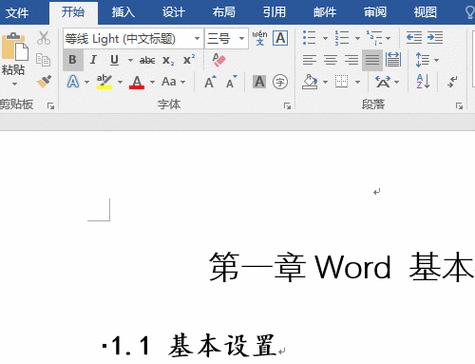Open multilevel list dropdown arrow
Viewport: 475px width, 364px height.
(388, 38)
